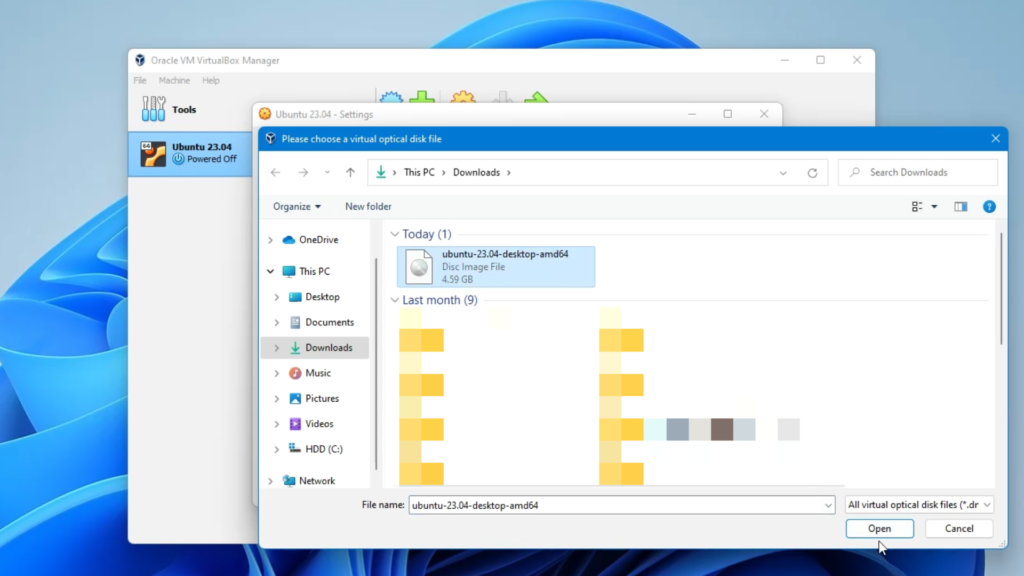1024x576 pixels.
Task: Collapse the Today (1) group
Action: [394, 234]
